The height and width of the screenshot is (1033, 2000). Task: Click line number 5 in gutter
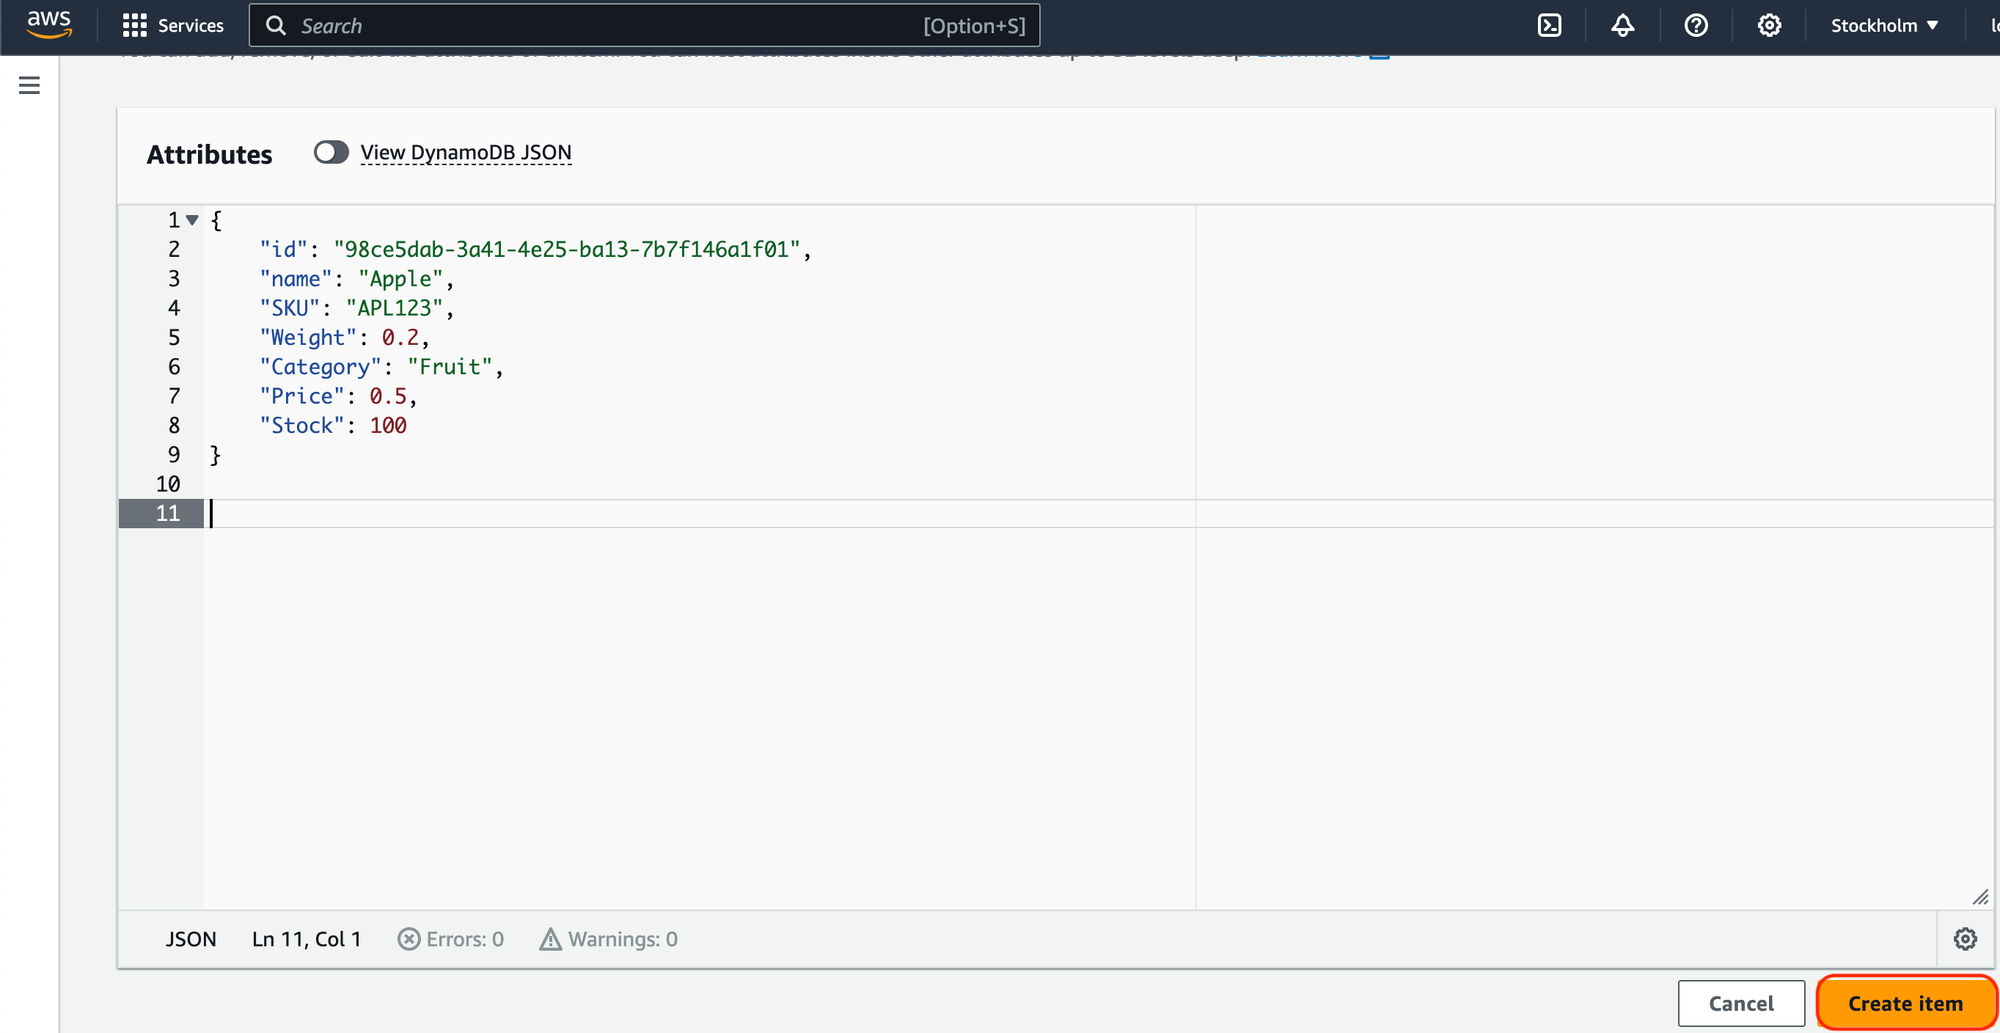click(174, 338)
